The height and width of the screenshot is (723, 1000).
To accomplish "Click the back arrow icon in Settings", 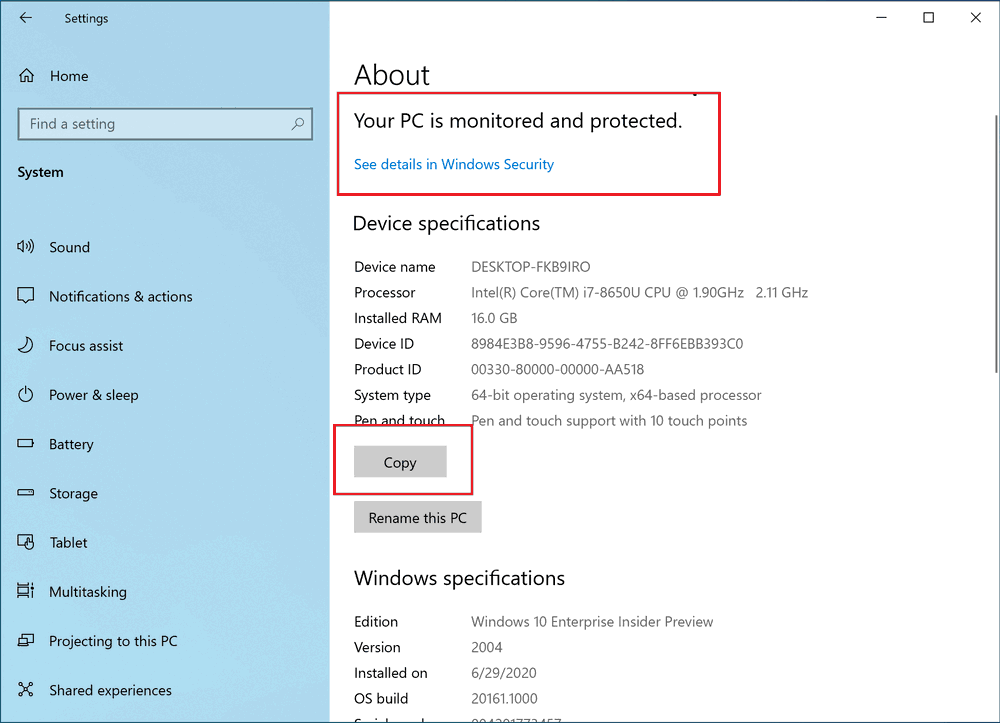I will point(26,18).
